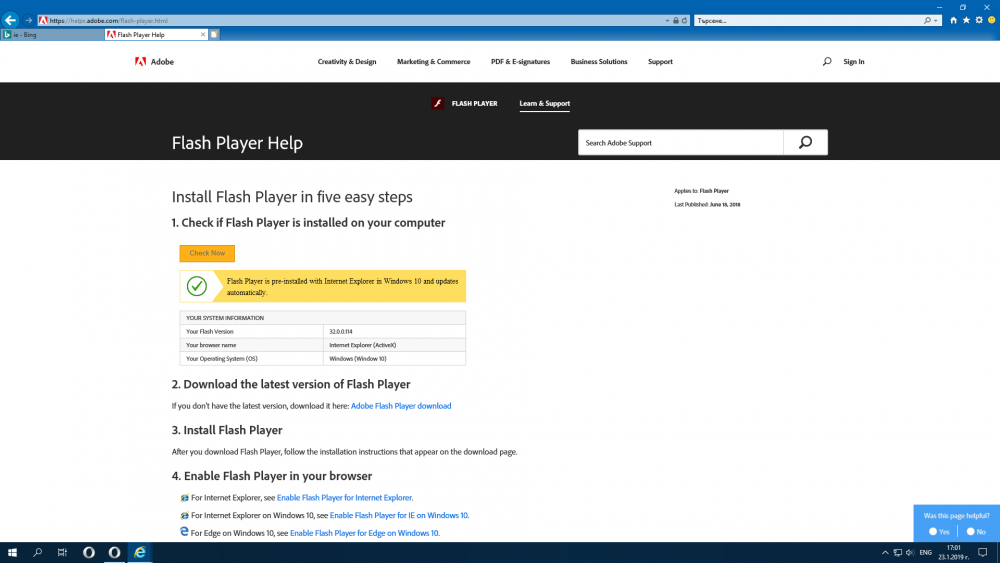Screen dimensions: 1000x563
Task: Submit the Adobe Support search button
Action: pyautogui.click(x=805, y=143)
